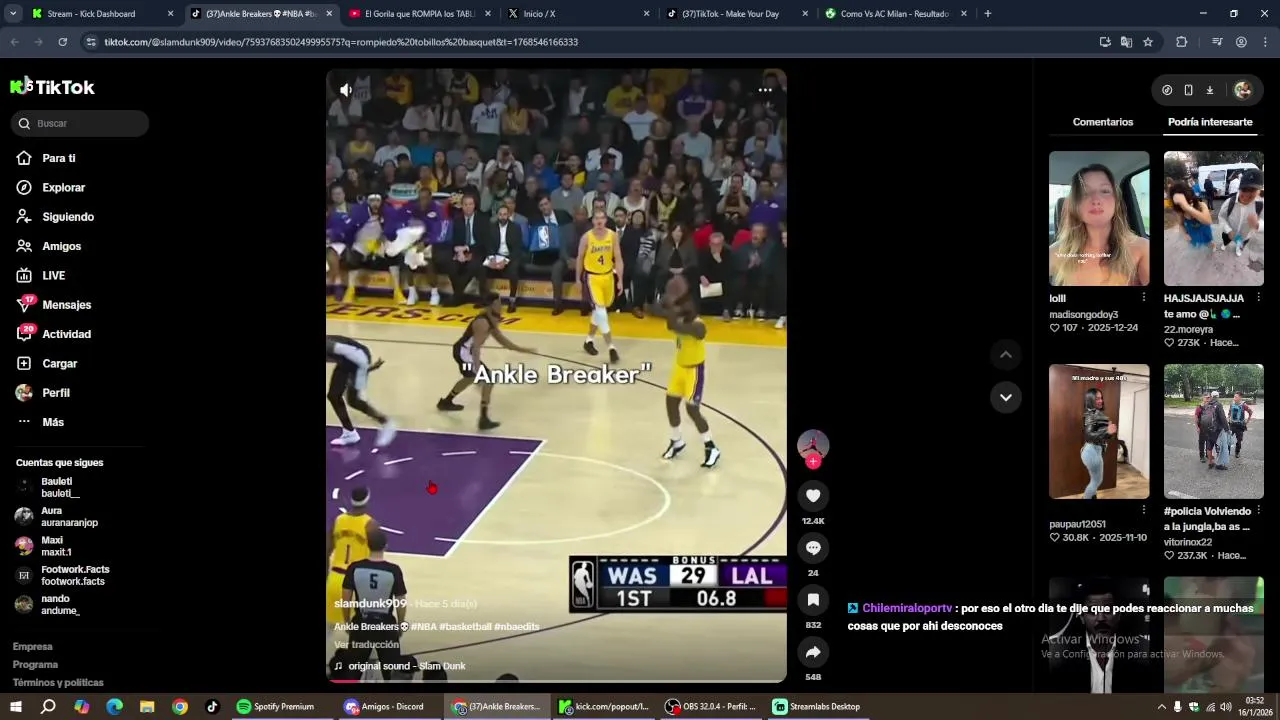Screen dimensions: 1280x720
Task: Open options for the HAJSJAJSJAJJA recommended video
Action: pos(1259,298)
